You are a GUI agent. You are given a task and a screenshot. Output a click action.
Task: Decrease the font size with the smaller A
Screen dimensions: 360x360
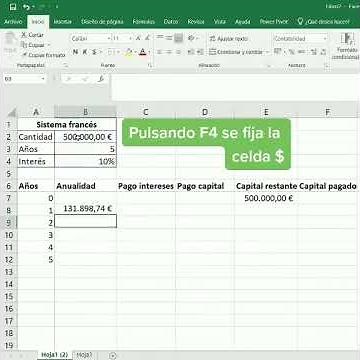pos(147,38)
